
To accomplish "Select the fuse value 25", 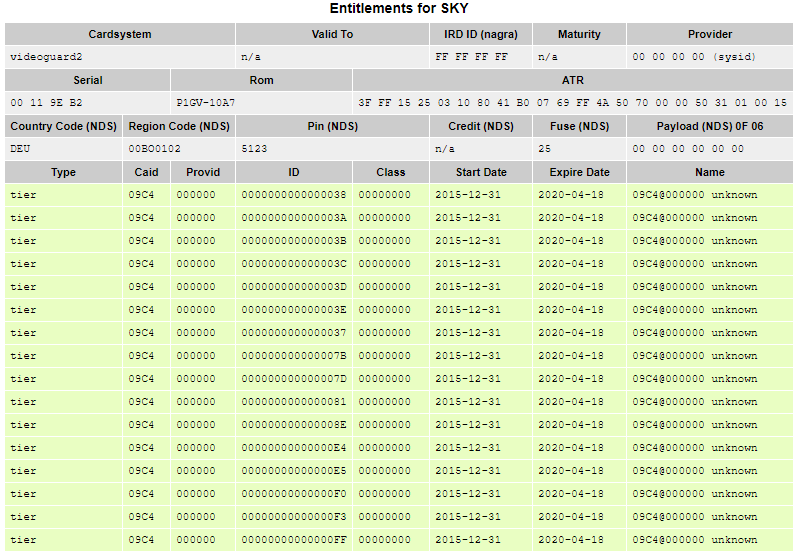I will point(544,149).
